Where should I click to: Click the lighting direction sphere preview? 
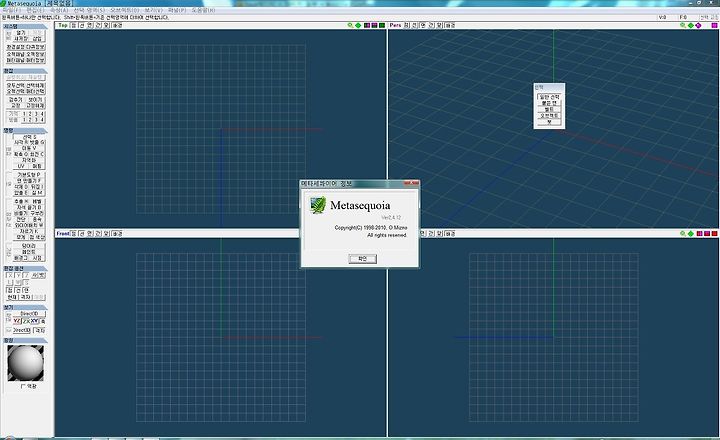[x=25, y=363]
